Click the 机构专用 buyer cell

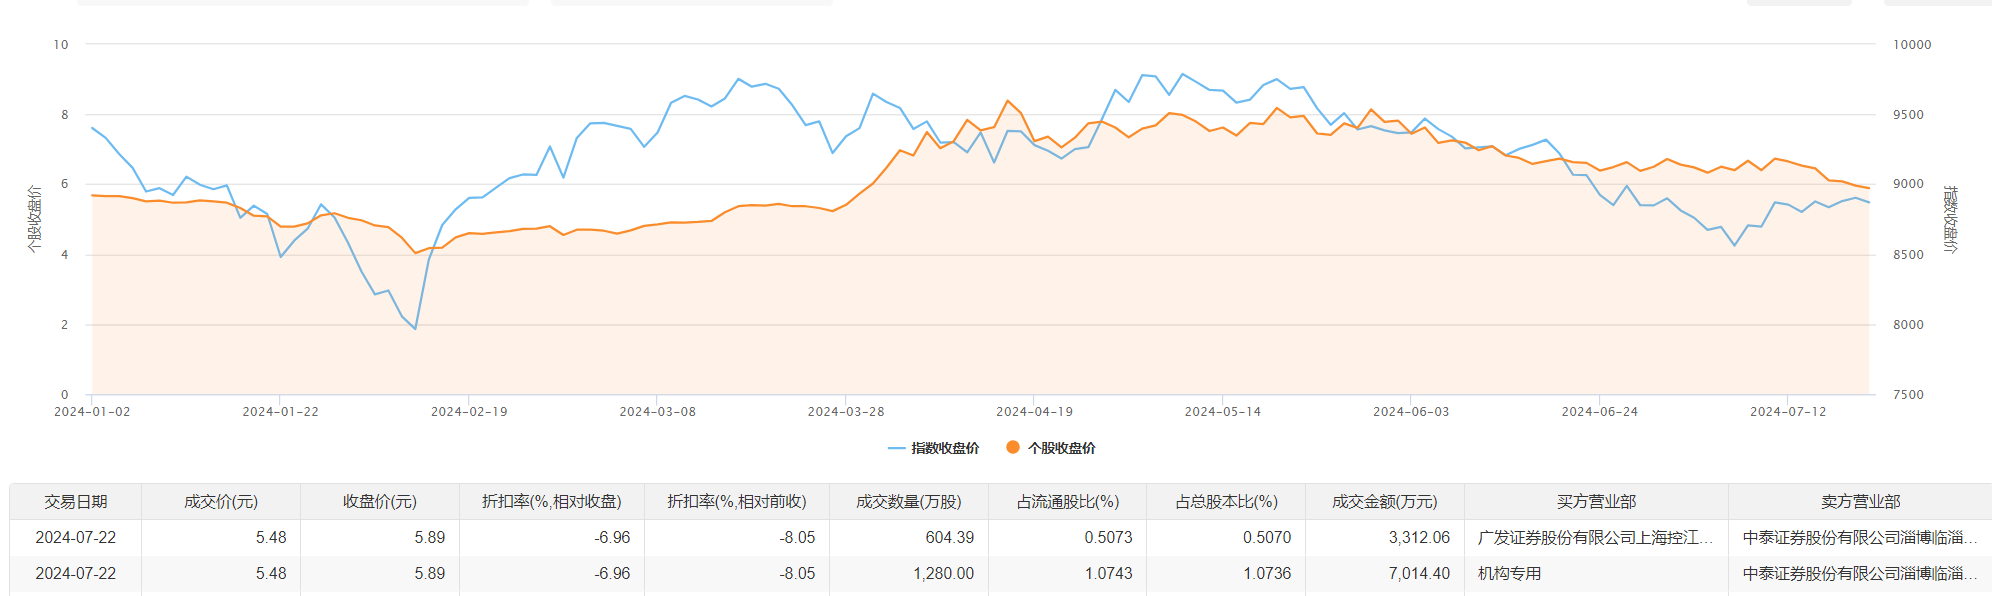[1510, 573]
